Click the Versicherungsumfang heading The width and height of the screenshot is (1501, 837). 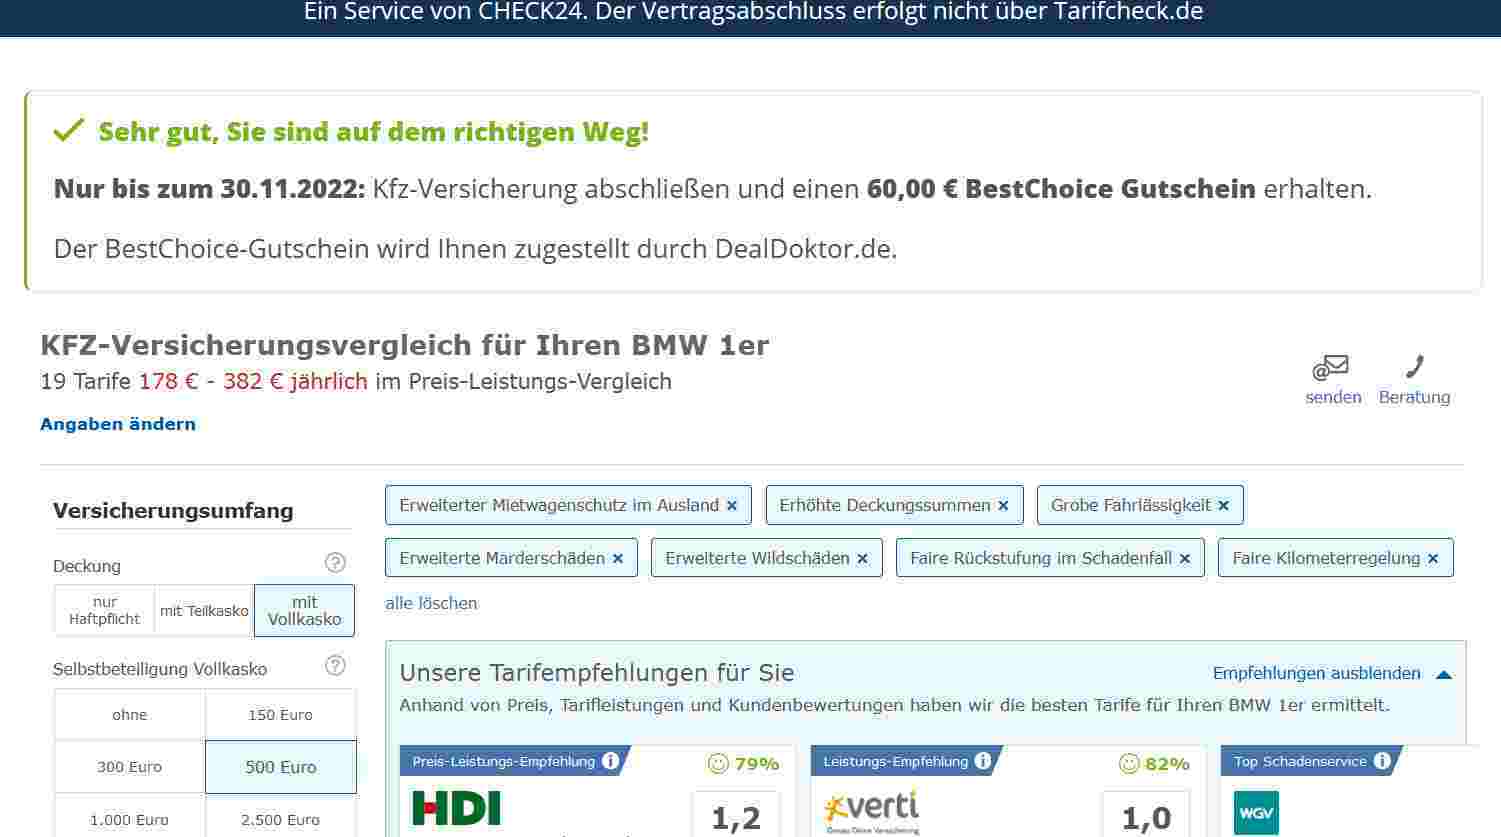(173, 511)
